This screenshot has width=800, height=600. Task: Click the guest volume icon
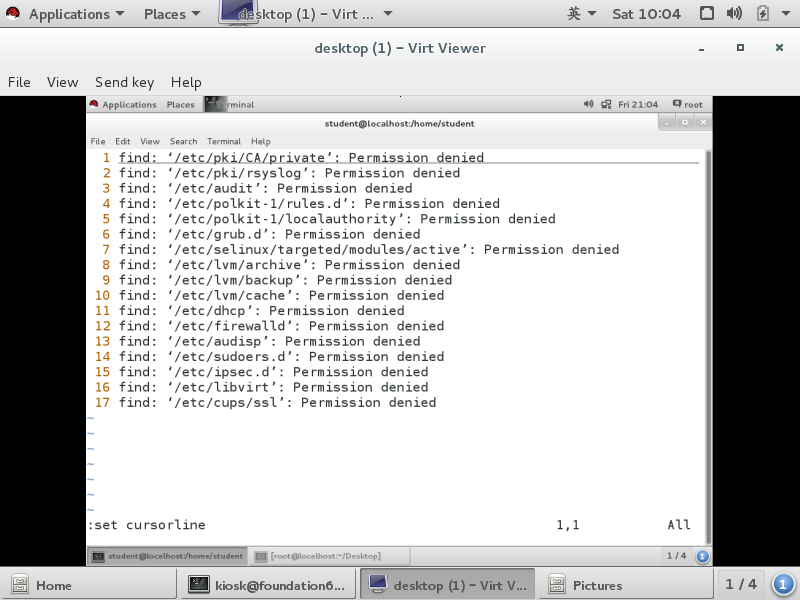coord(588,104)
